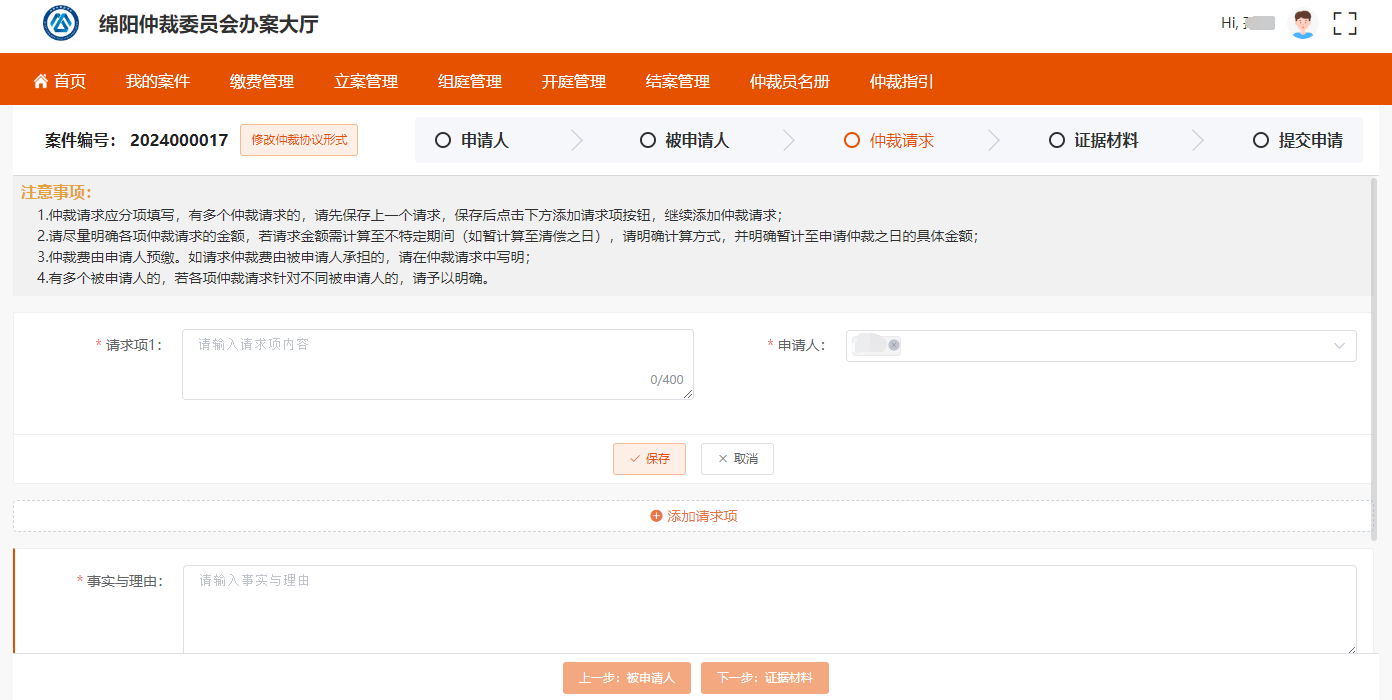Click the X icon on 取消 button

(721, 459)
